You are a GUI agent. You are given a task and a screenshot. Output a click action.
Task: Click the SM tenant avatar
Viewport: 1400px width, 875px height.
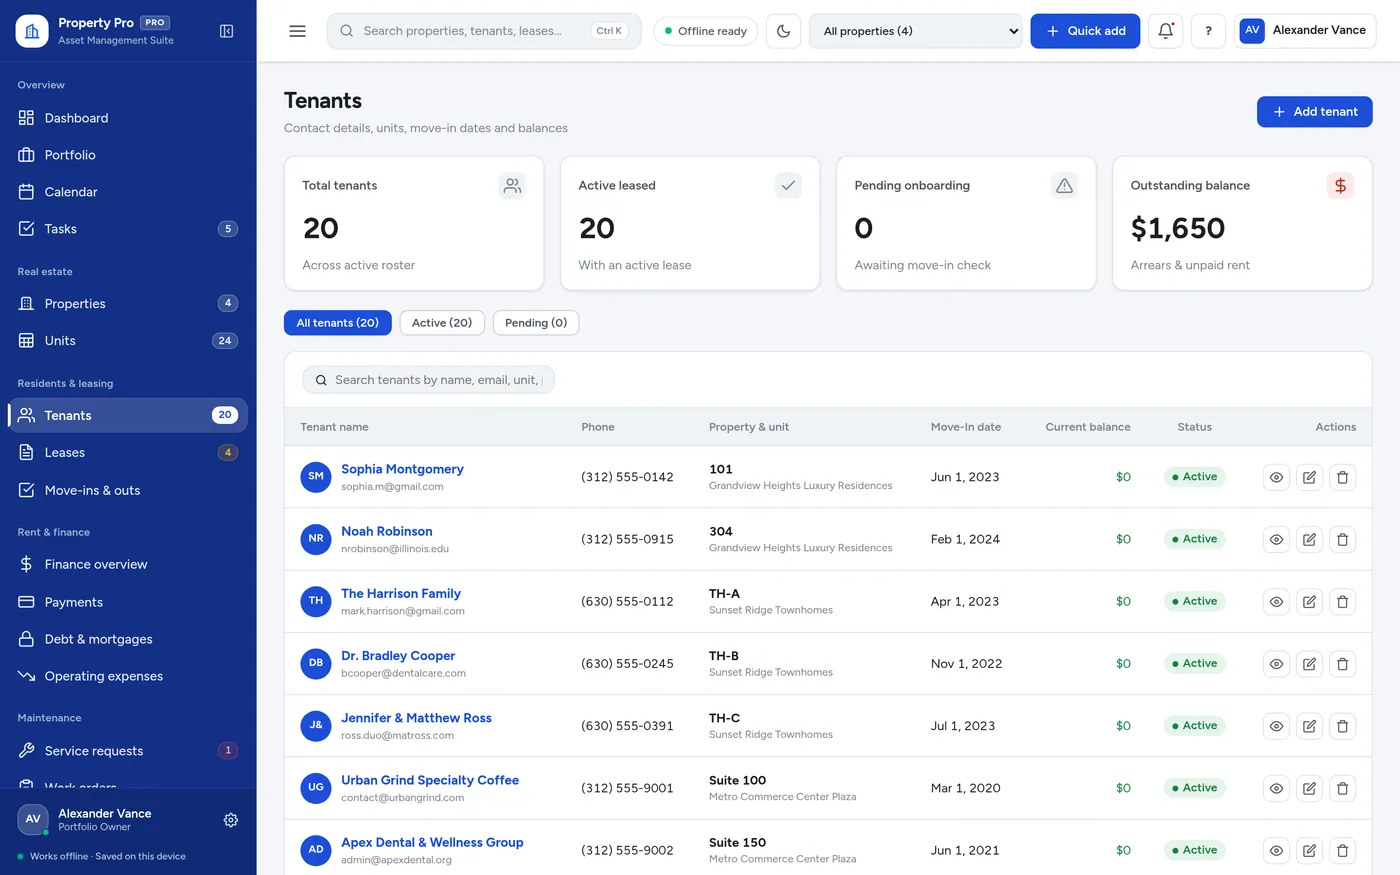pos(316,477)
